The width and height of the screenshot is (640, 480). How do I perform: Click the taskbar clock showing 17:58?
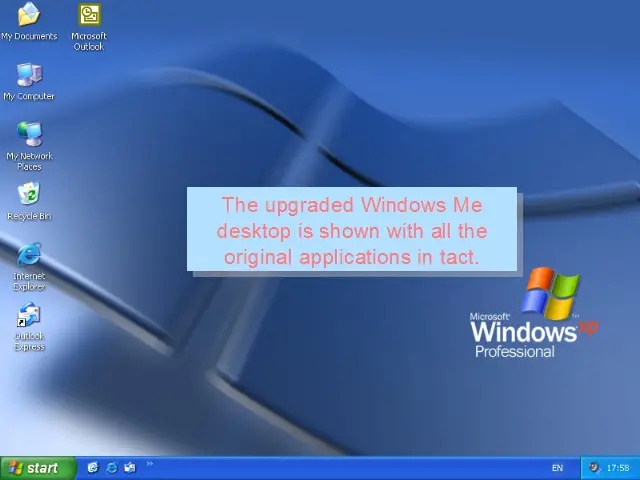tap(618, 468)
